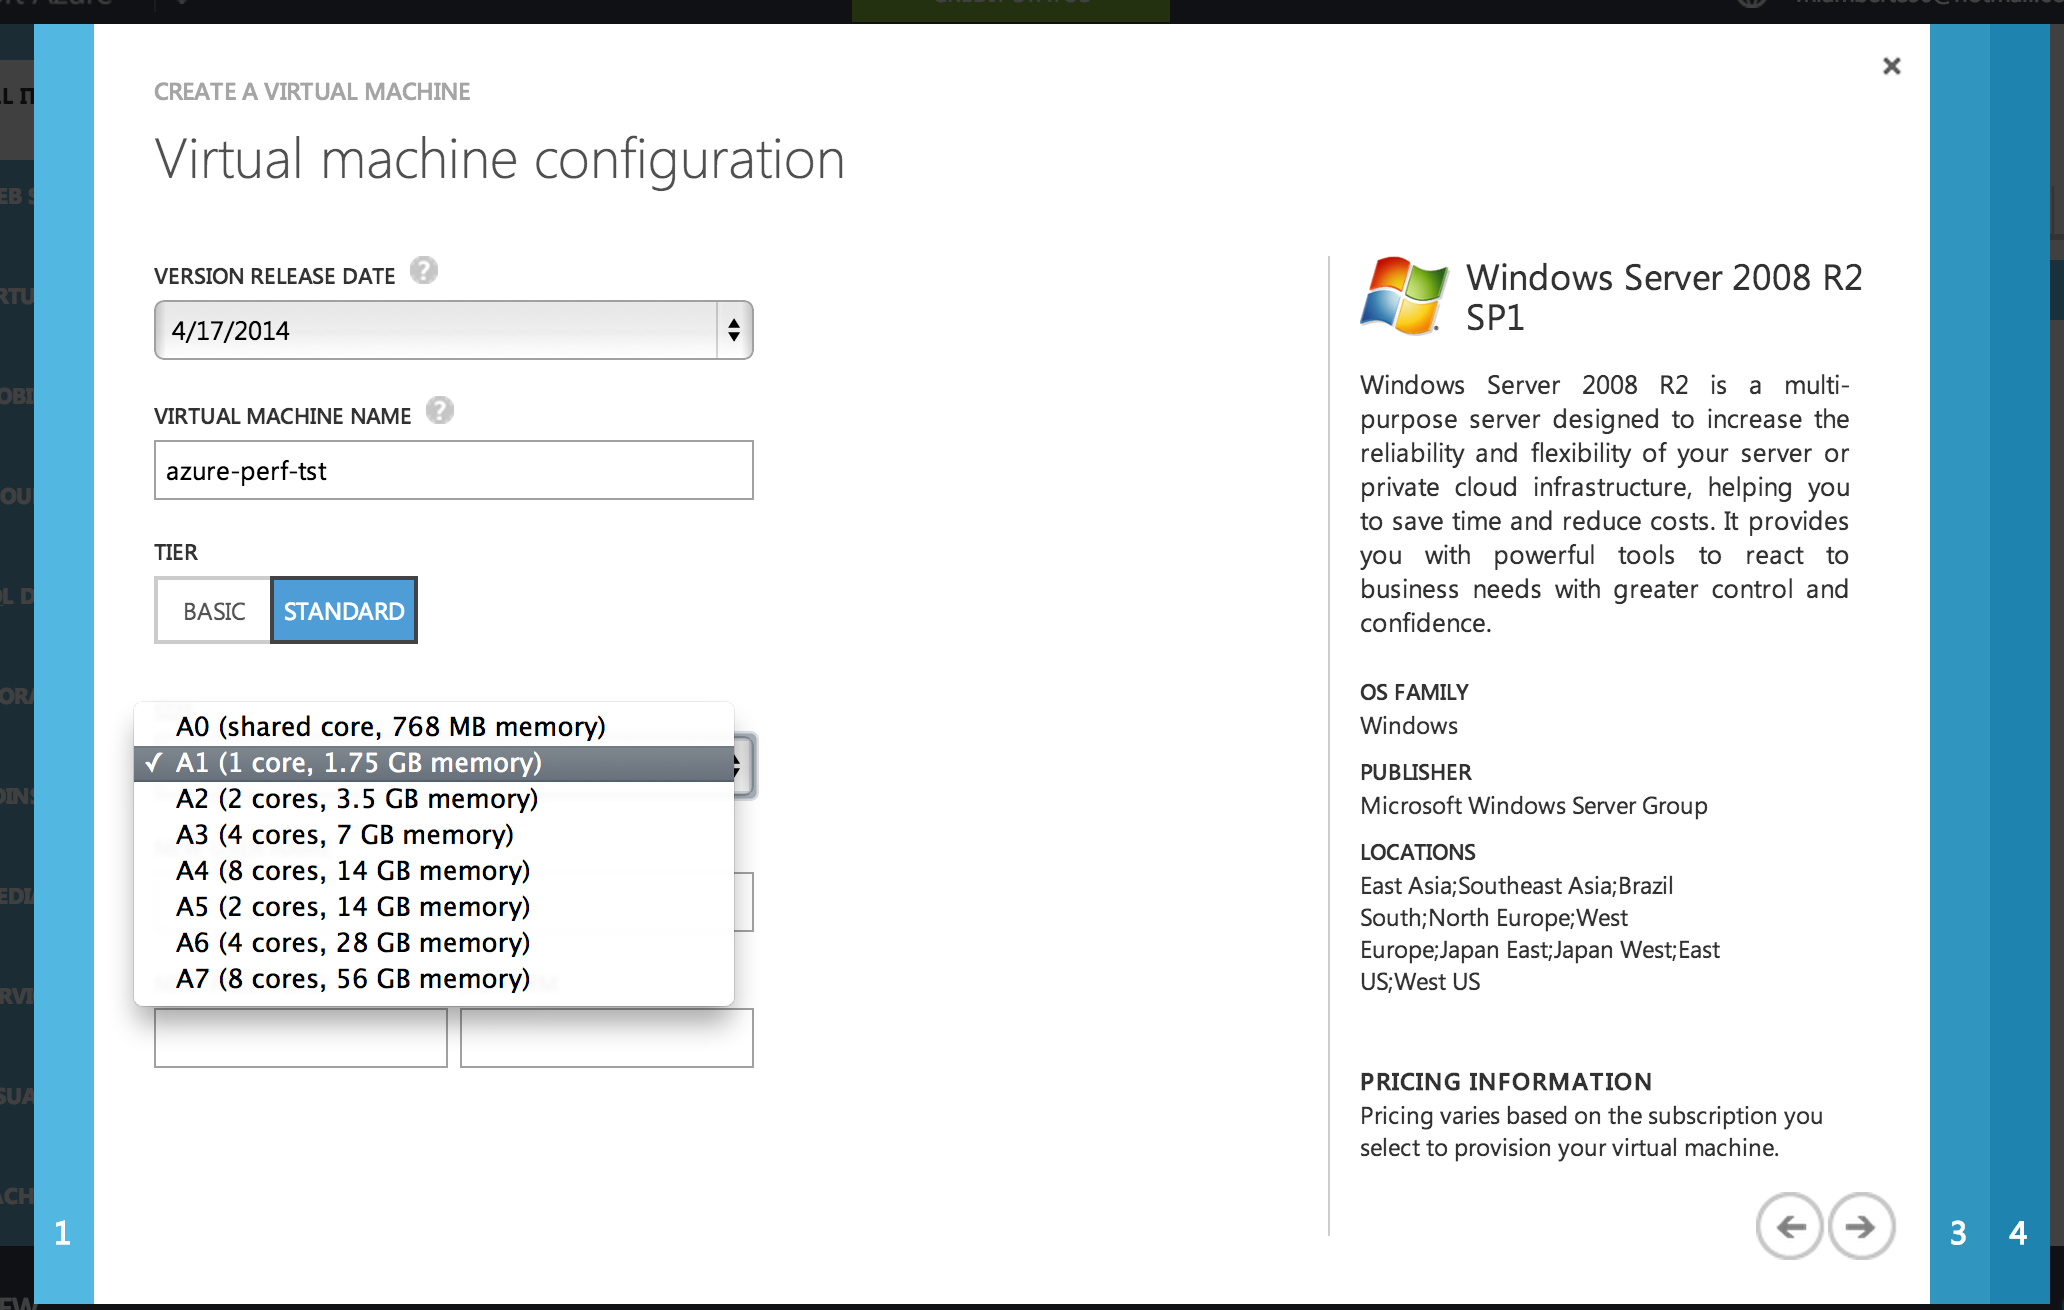Viewport: 2064px width, 1310px height.
Task: Open help icon for Version Release Date
Action: coord(424,271)
